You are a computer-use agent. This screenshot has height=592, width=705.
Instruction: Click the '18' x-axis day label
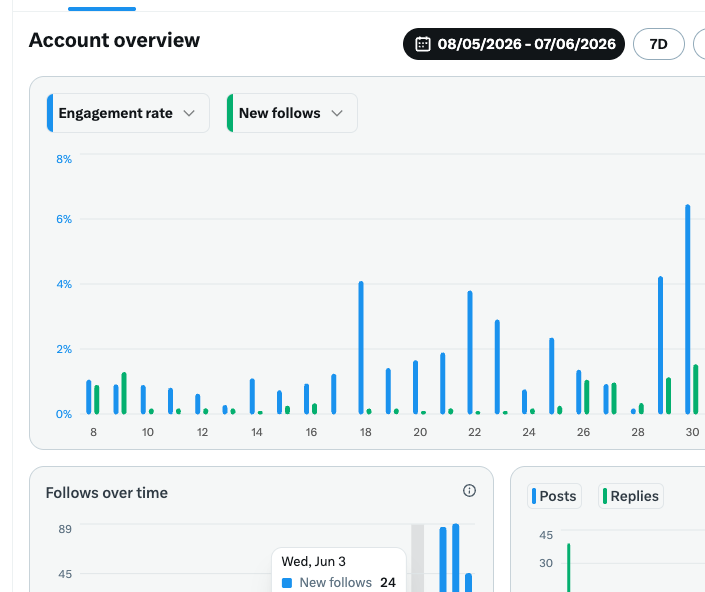click(x=366, y=432)
